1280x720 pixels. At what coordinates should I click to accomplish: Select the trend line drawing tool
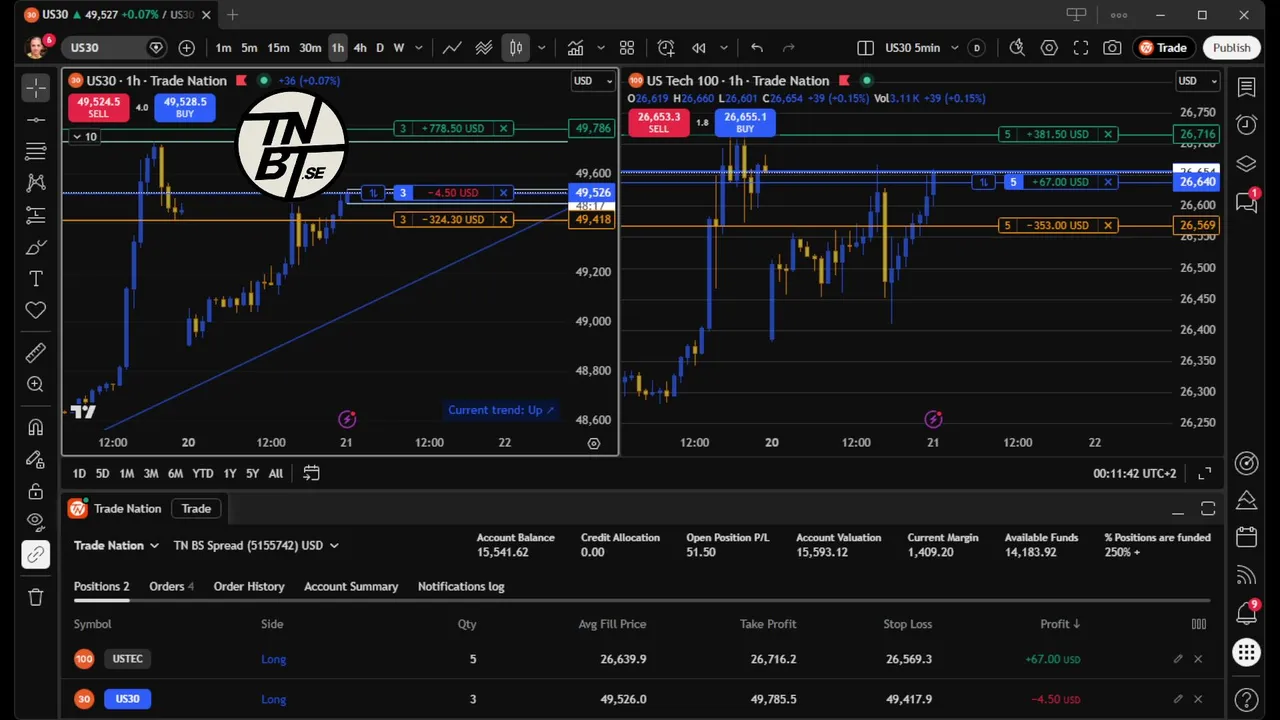36,120
